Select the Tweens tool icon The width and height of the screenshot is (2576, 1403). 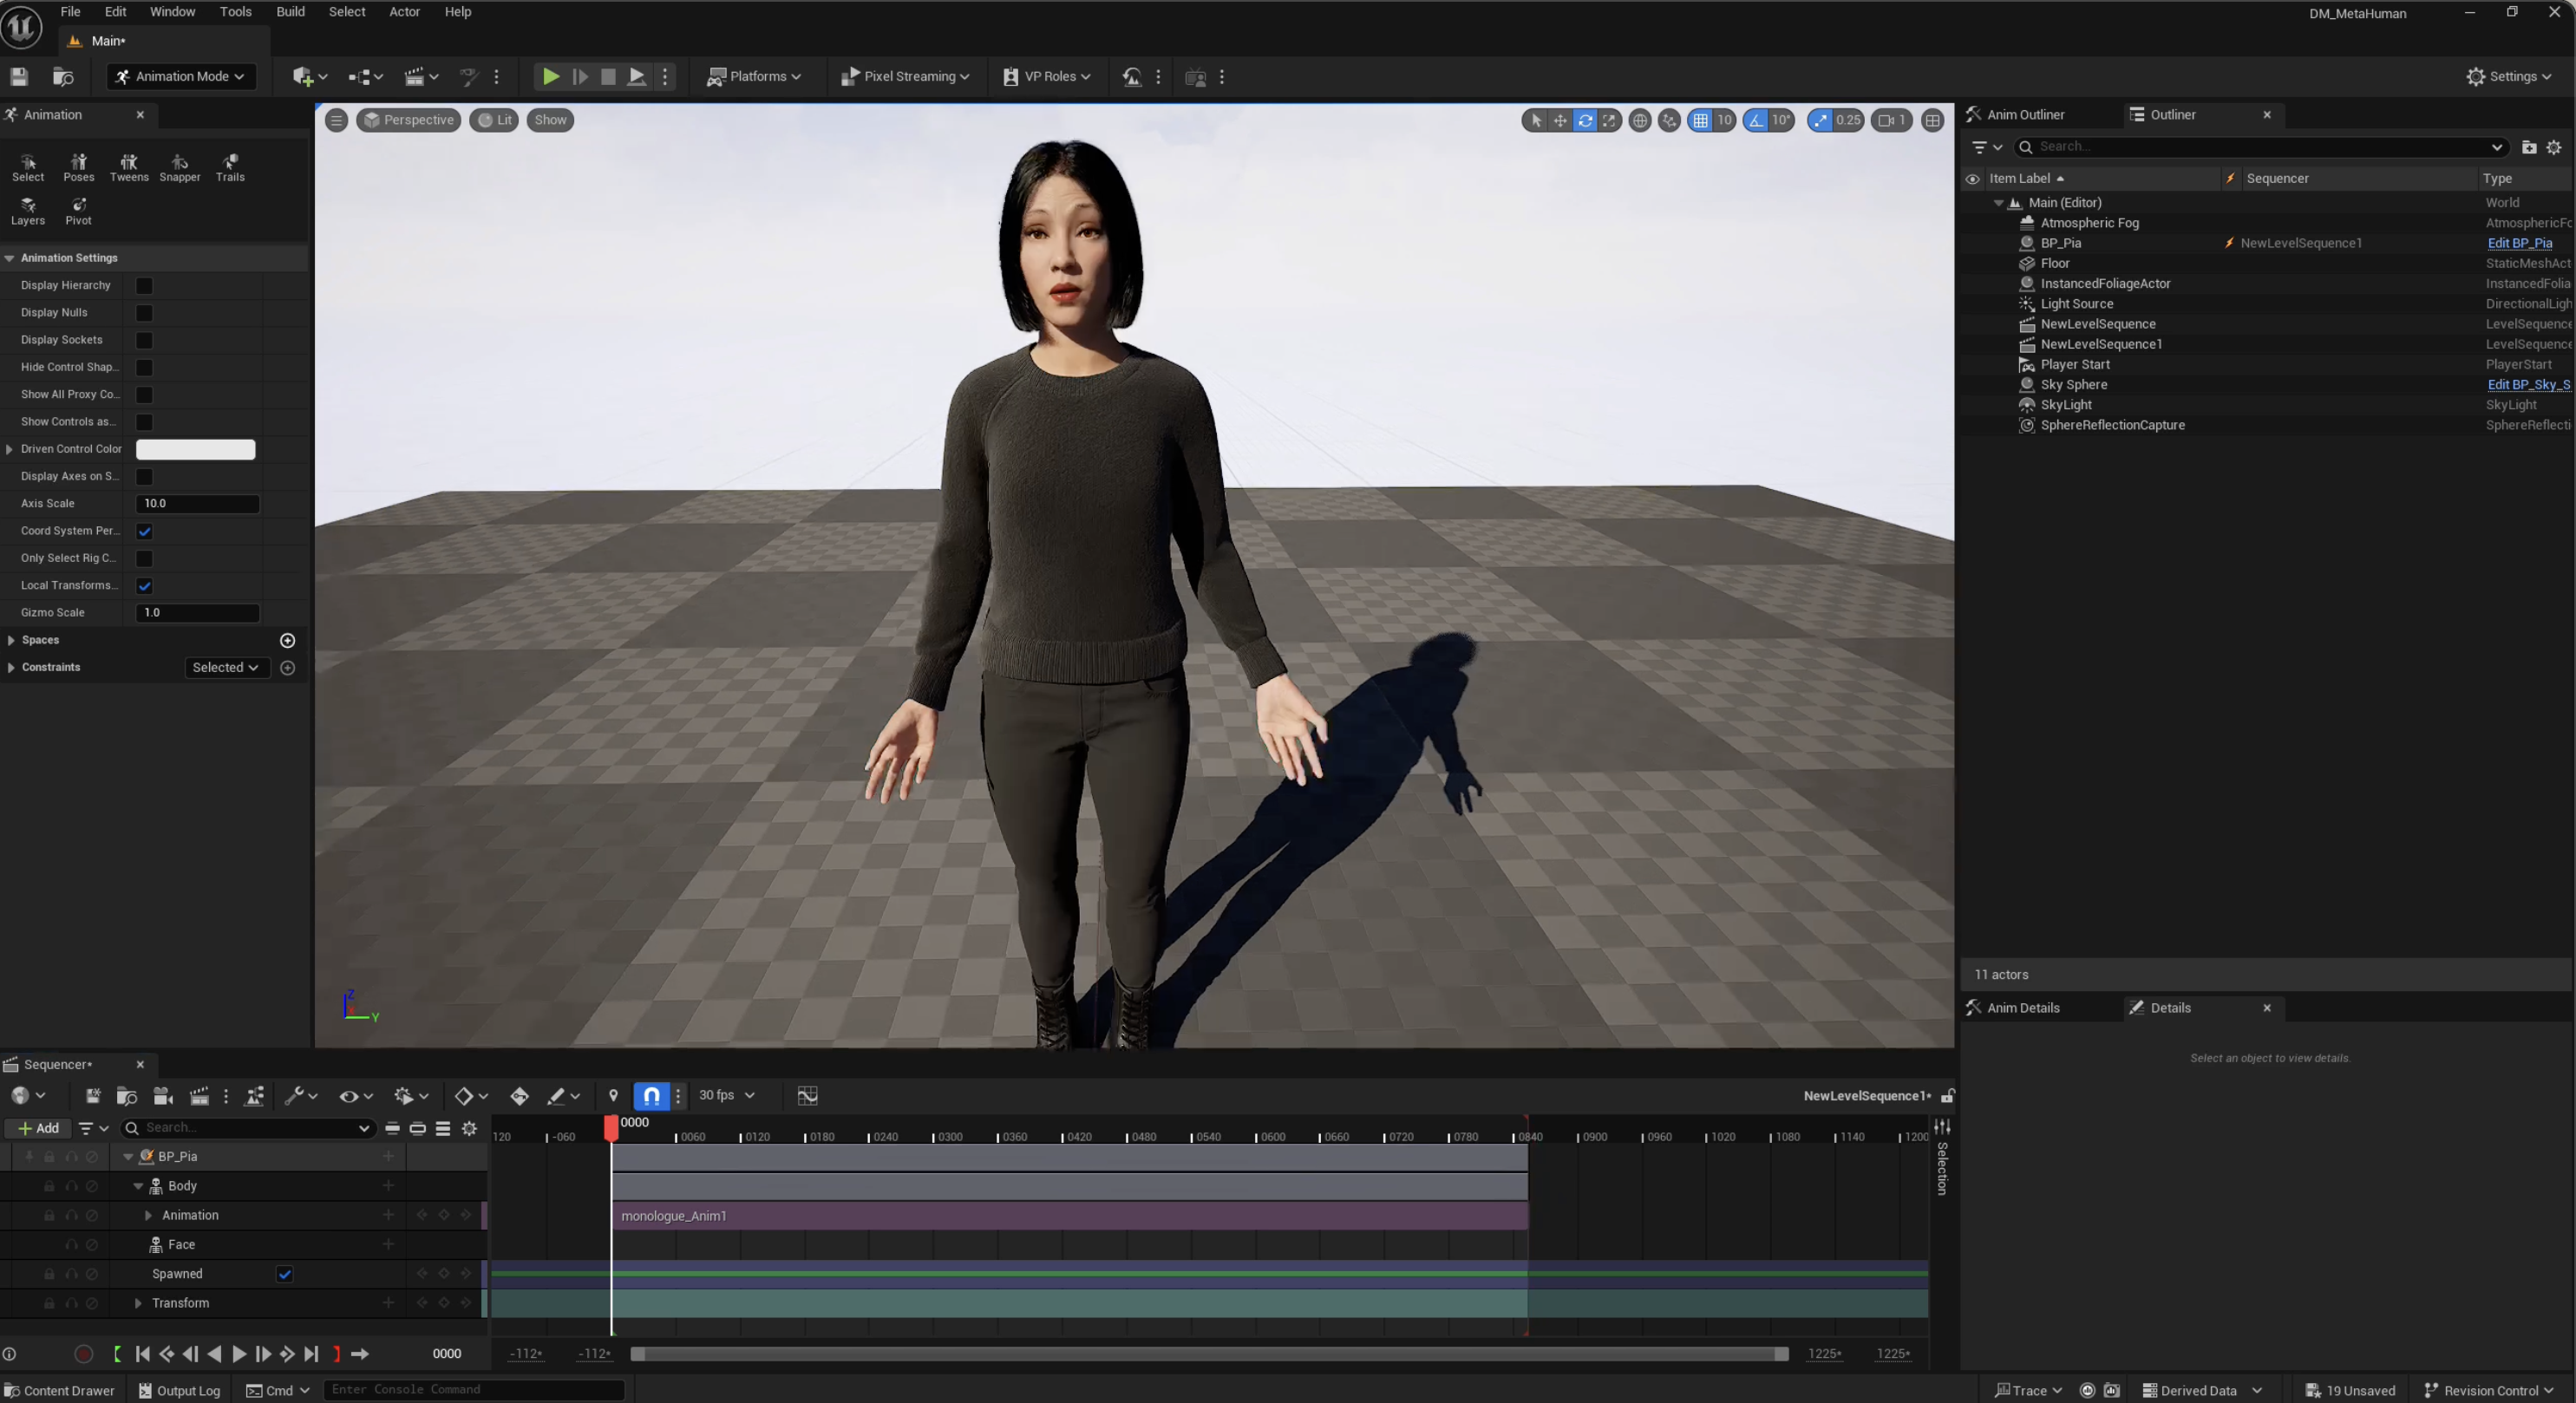tap(129, 167)
